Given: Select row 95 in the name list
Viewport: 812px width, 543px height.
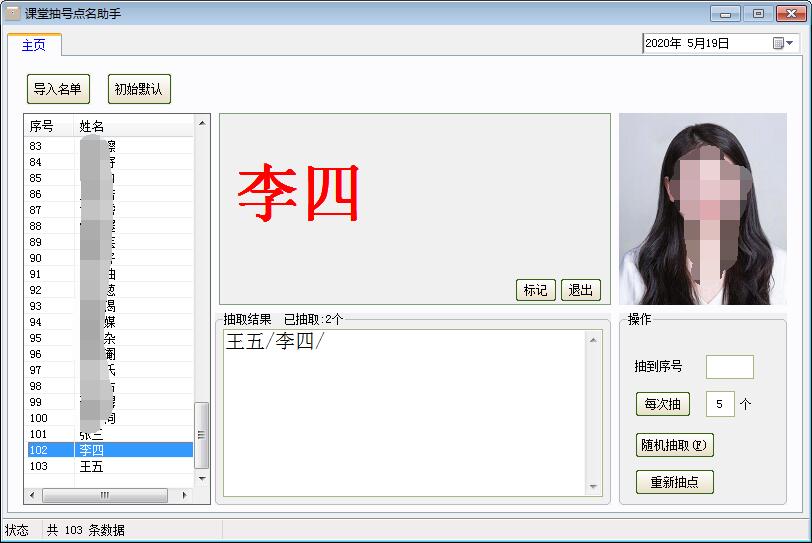Looking at the screenshot, I should 110,338.
